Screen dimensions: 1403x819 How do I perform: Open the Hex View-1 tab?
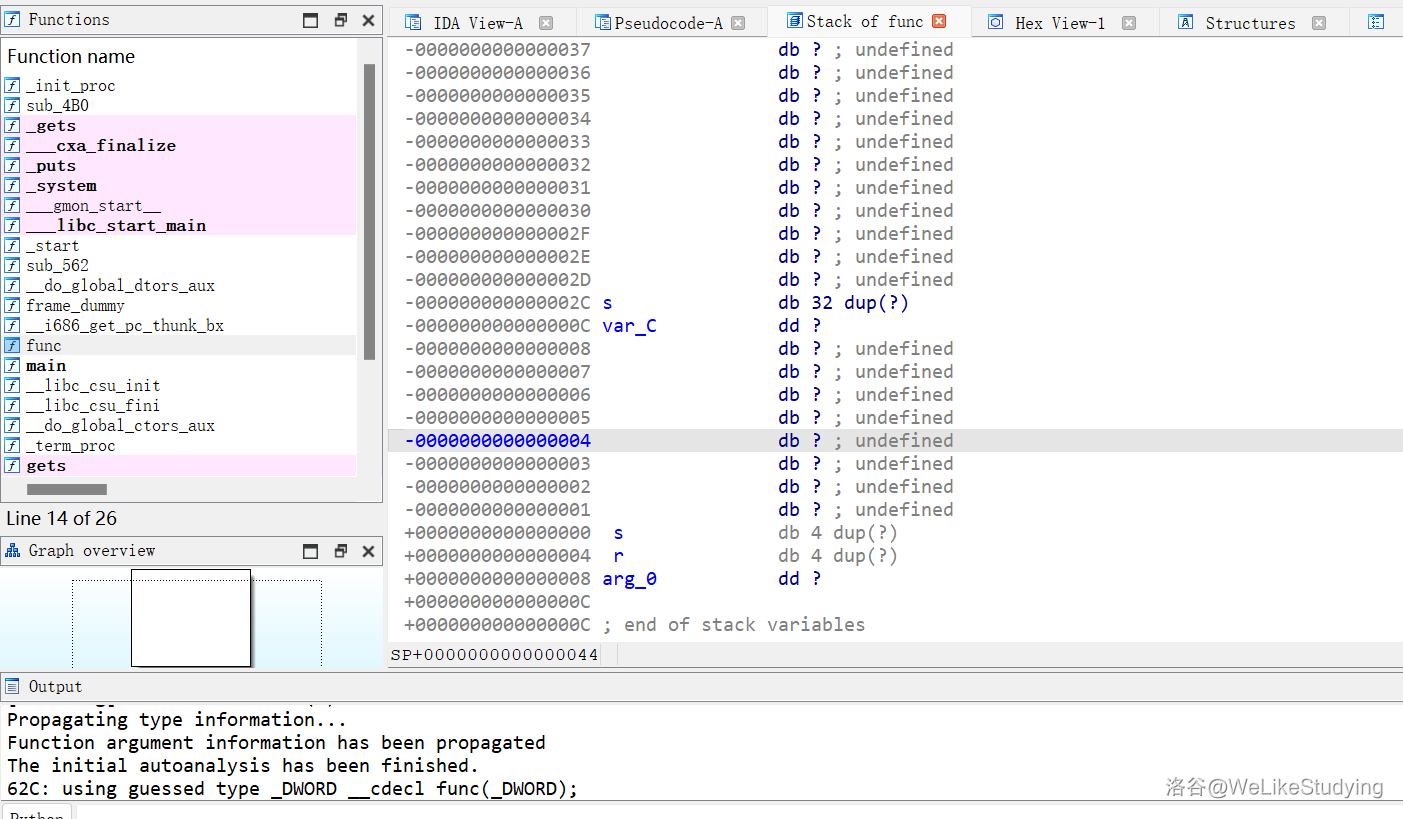click(x=1059, y=23)
